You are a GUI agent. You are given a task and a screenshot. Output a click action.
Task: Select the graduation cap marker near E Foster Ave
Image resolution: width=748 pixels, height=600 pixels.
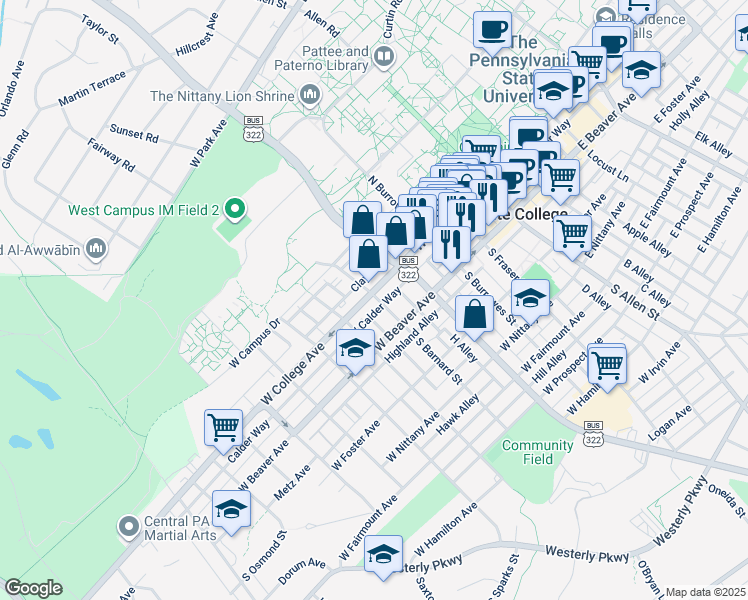[x=641, y=69]
